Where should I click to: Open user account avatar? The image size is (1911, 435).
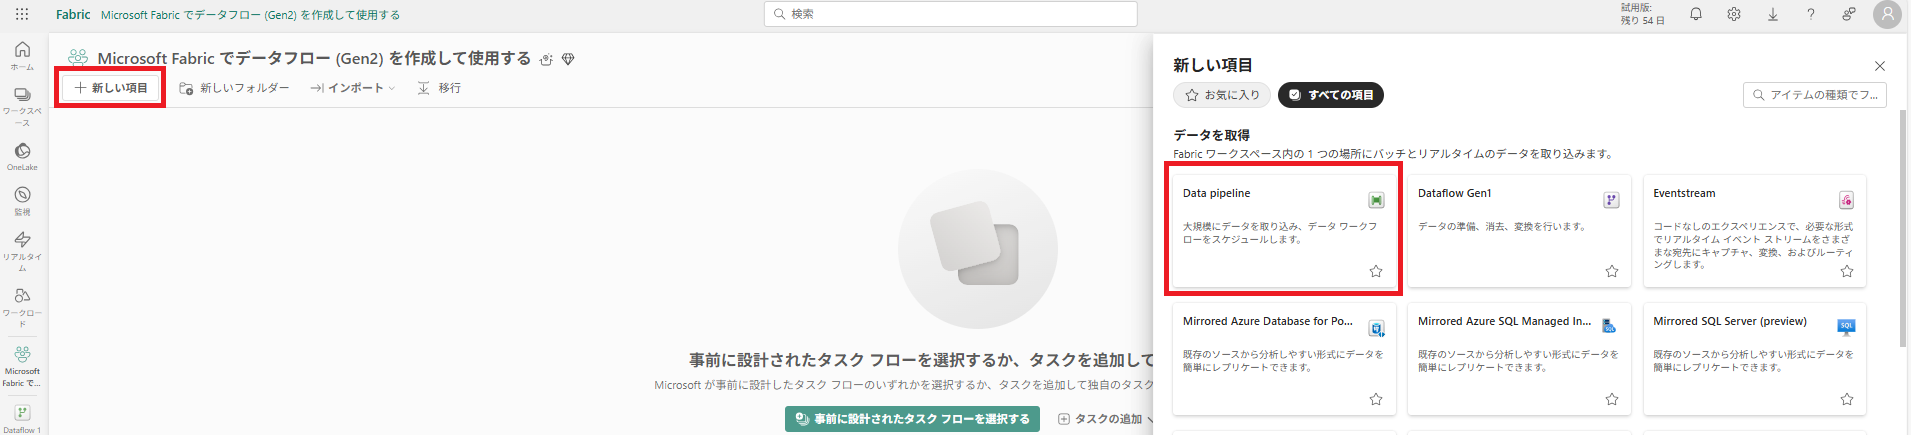(x=1887, y=14)
